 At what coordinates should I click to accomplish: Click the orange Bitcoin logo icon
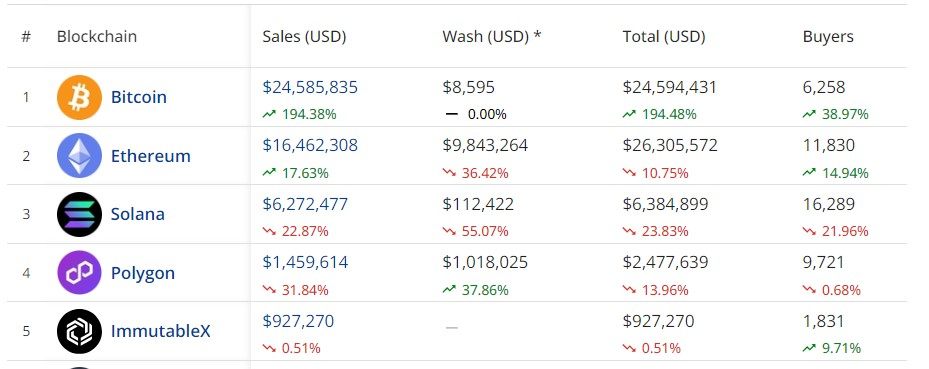79,97
